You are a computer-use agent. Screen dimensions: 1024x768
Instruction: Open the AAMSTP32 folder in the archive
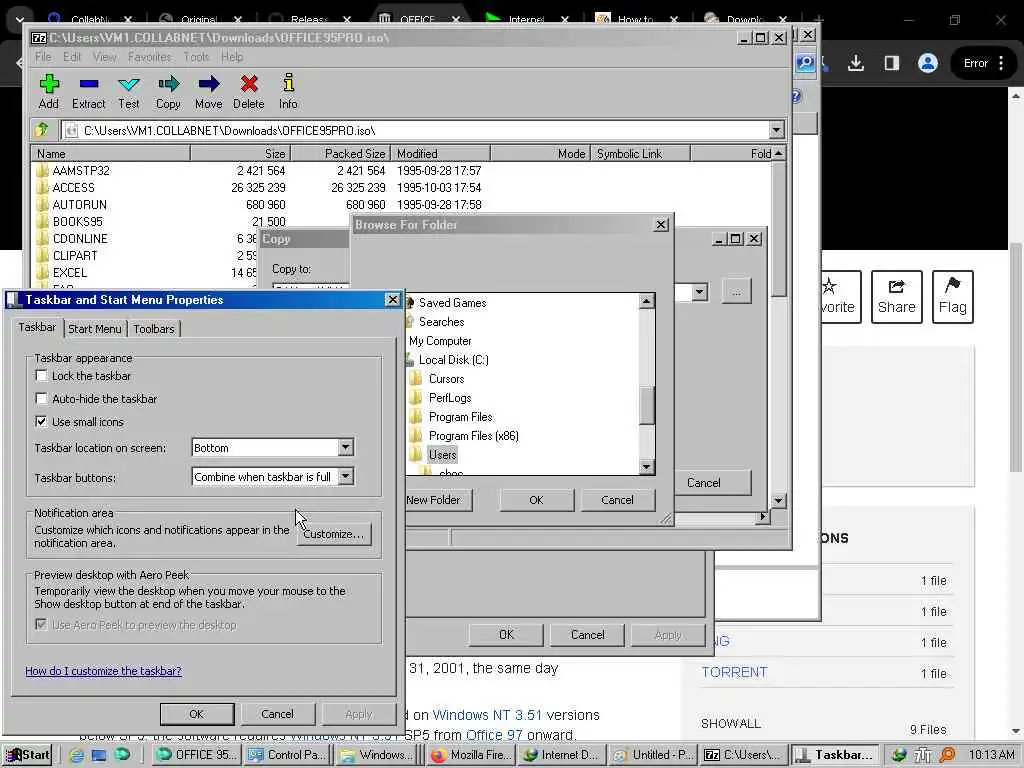[x=81, y=170]
